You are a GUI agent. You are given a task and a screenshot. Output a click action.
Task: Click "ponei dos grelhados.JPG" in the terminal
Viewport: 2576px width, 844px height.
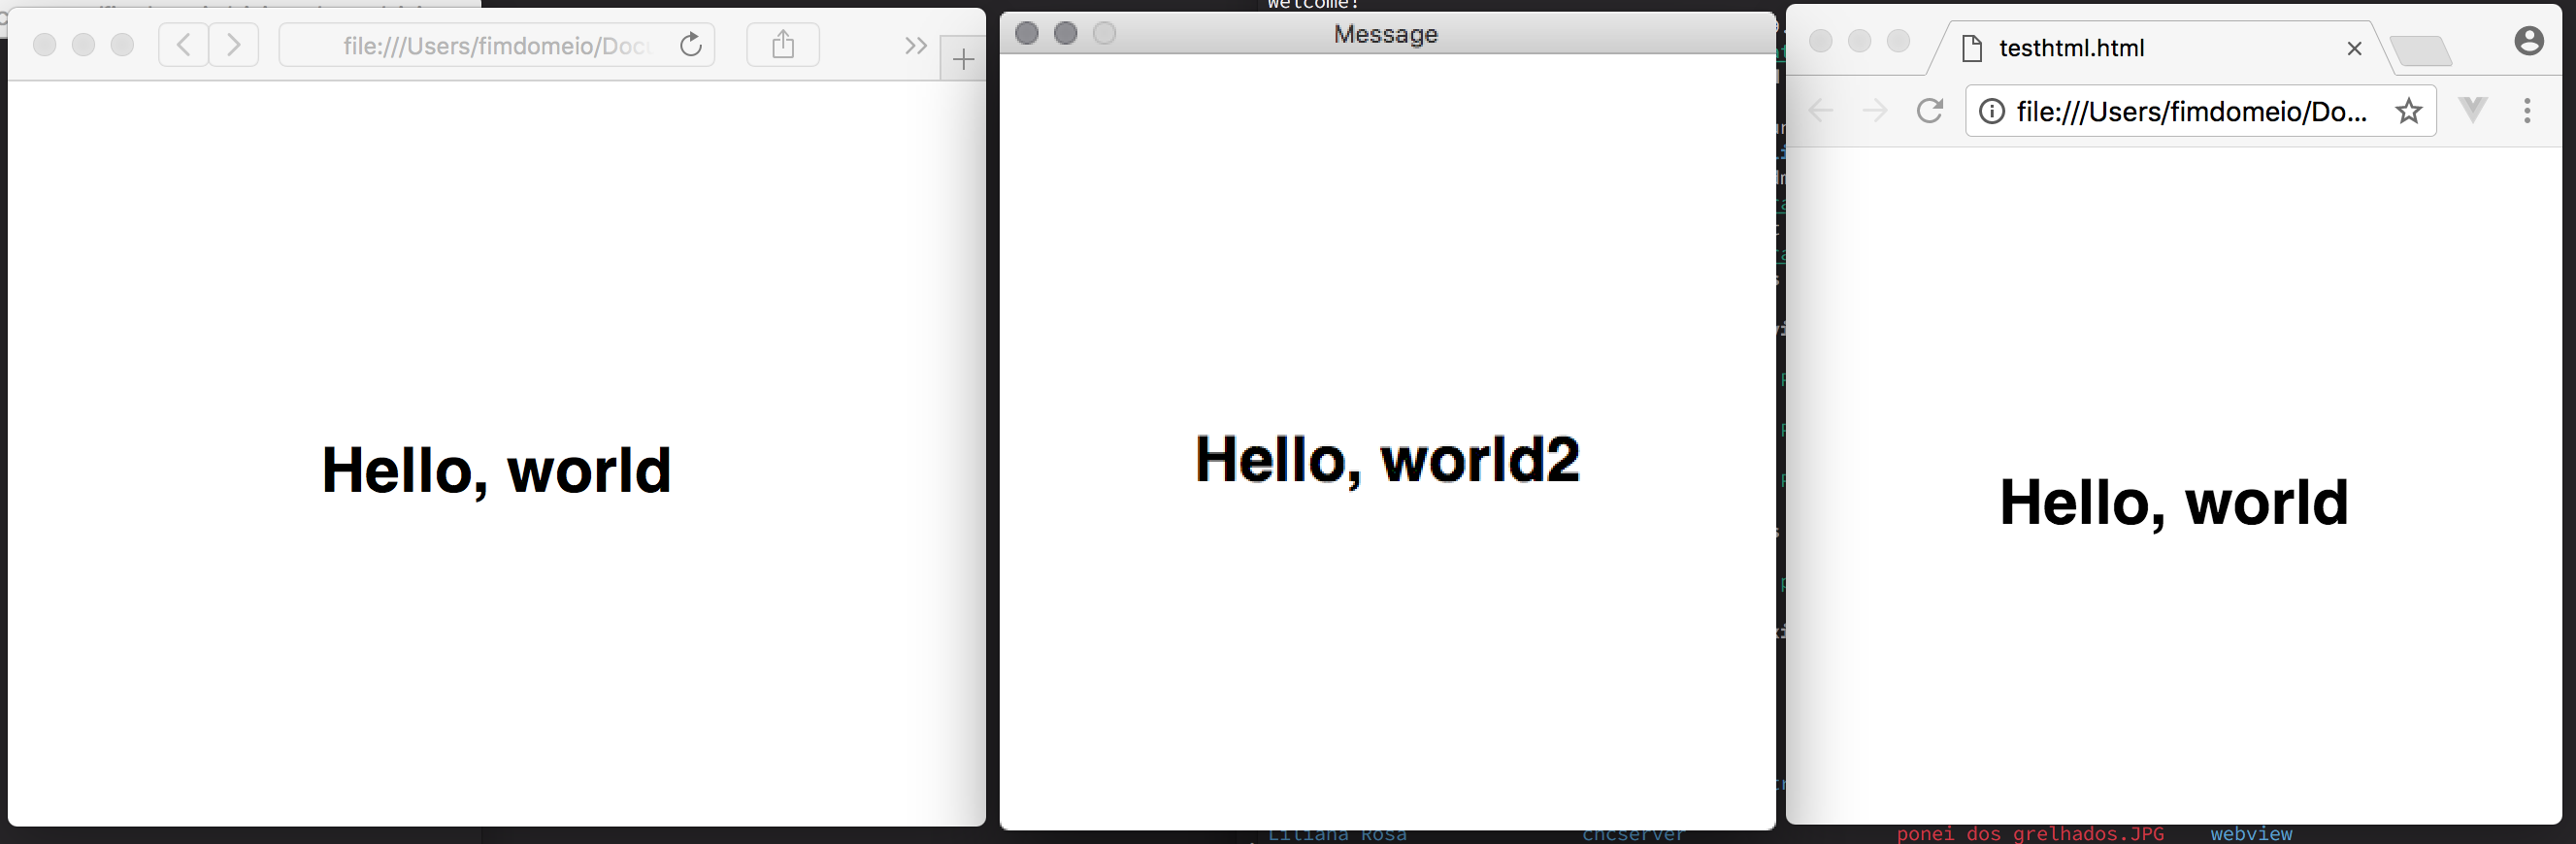click(x=2030, y=834)
